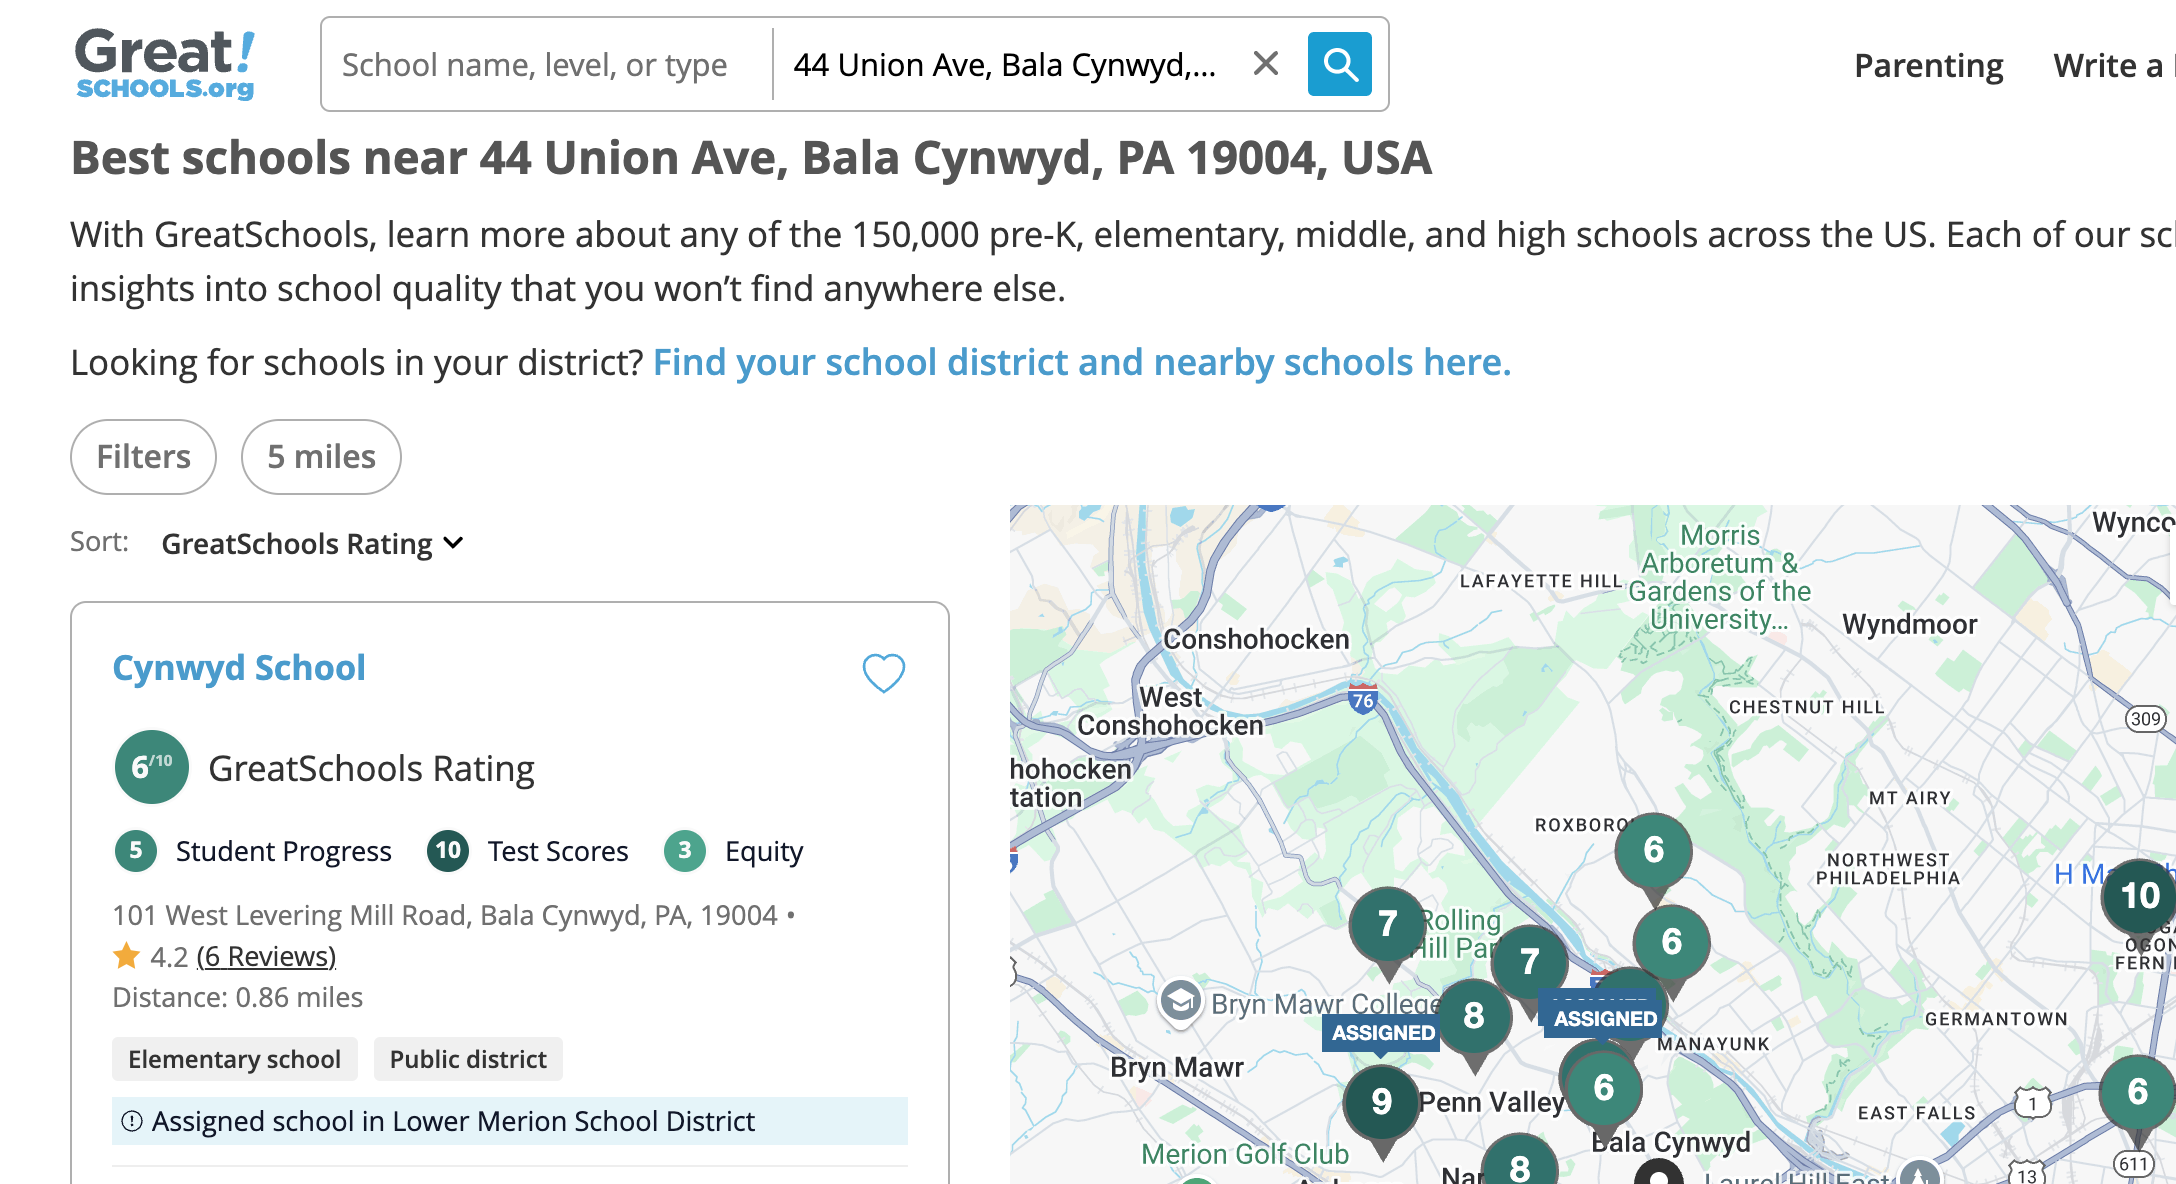The image size is (2176, 1184).
Task: Click the rating 6 pin near Roxborough
Action: pos(1653,850)
